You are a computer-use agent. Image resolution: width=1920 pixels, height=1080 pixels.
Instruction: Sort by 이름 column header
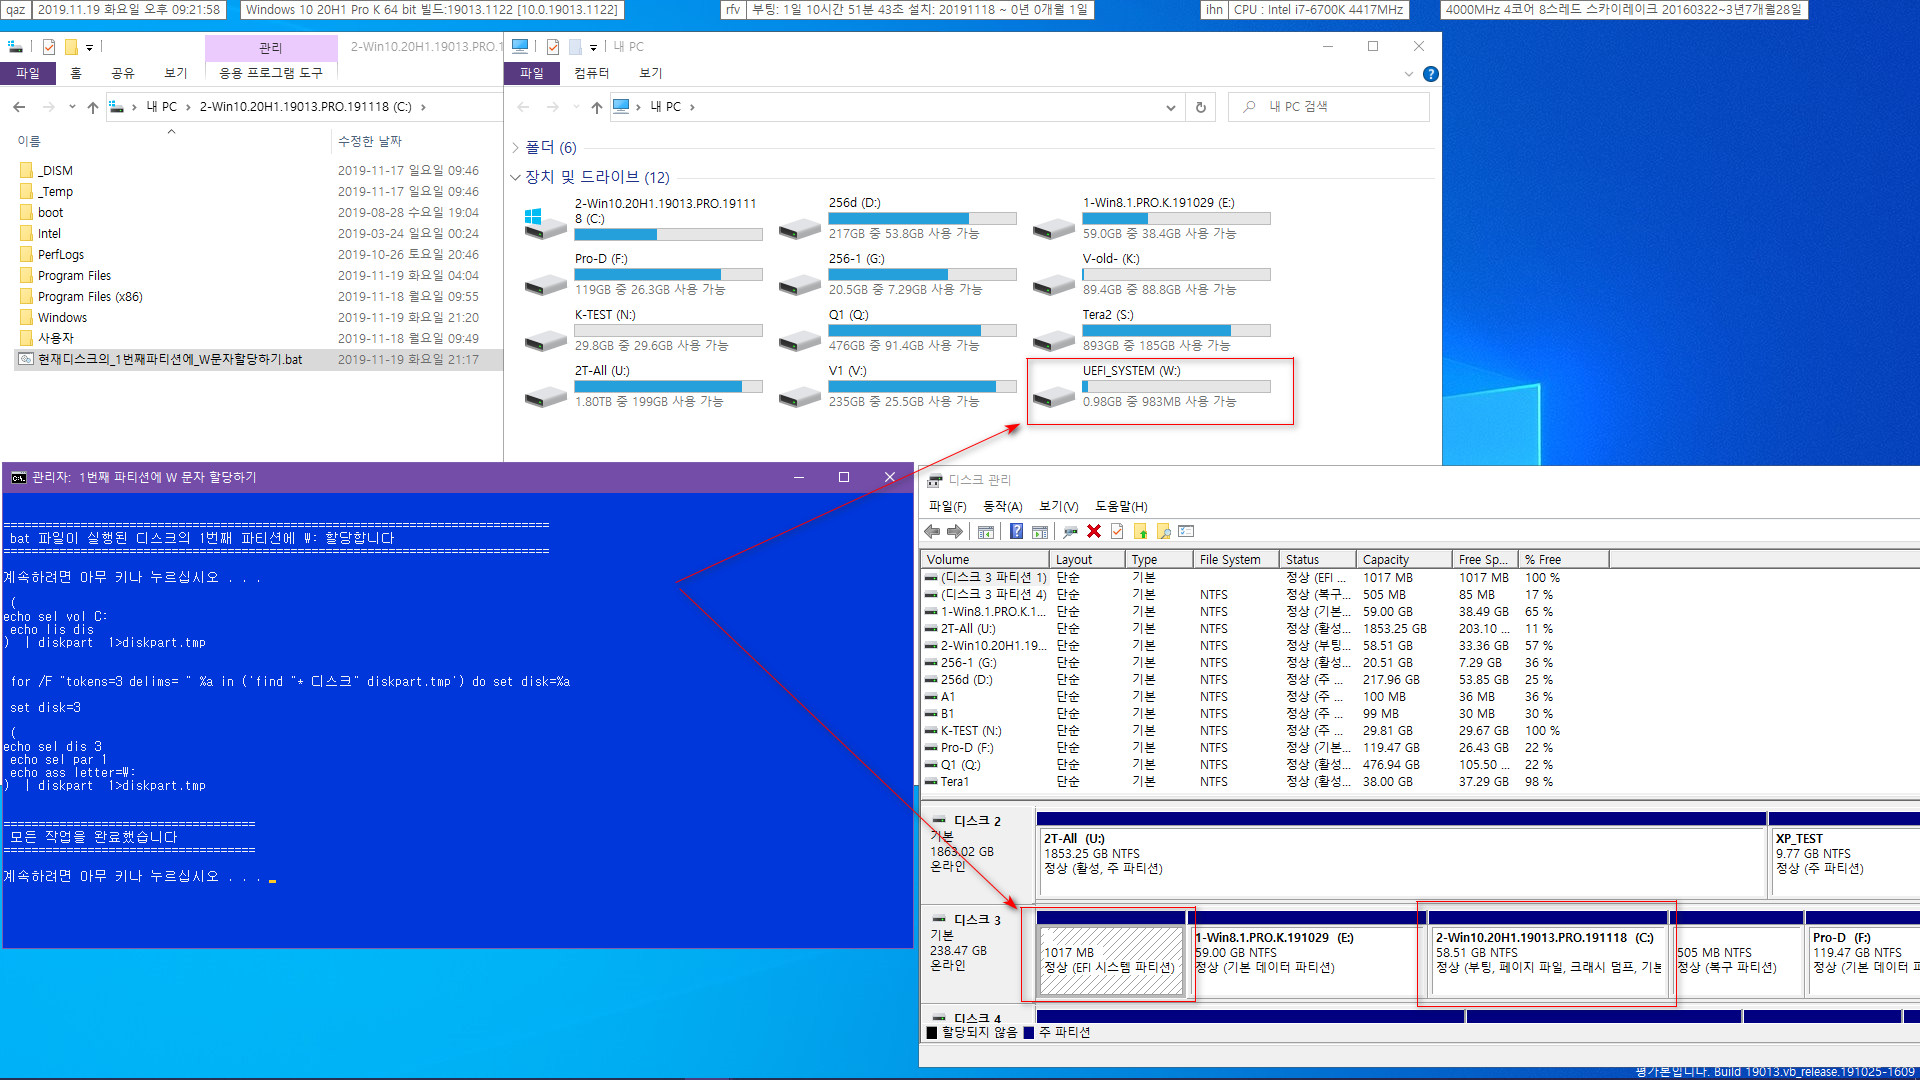[29, 141]
